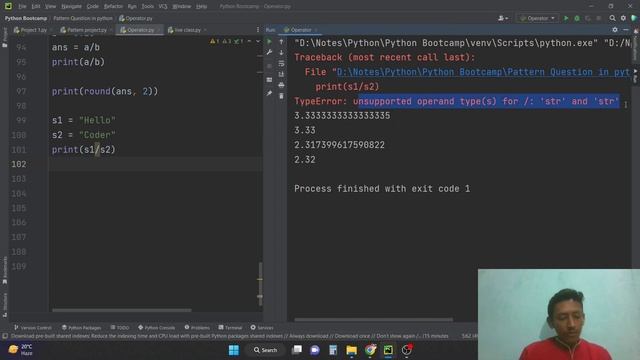Run Operator with the green toolbar play button
The width and height of the screenshot is (640, 360).
pyautogui.click(x=566, y=18)
